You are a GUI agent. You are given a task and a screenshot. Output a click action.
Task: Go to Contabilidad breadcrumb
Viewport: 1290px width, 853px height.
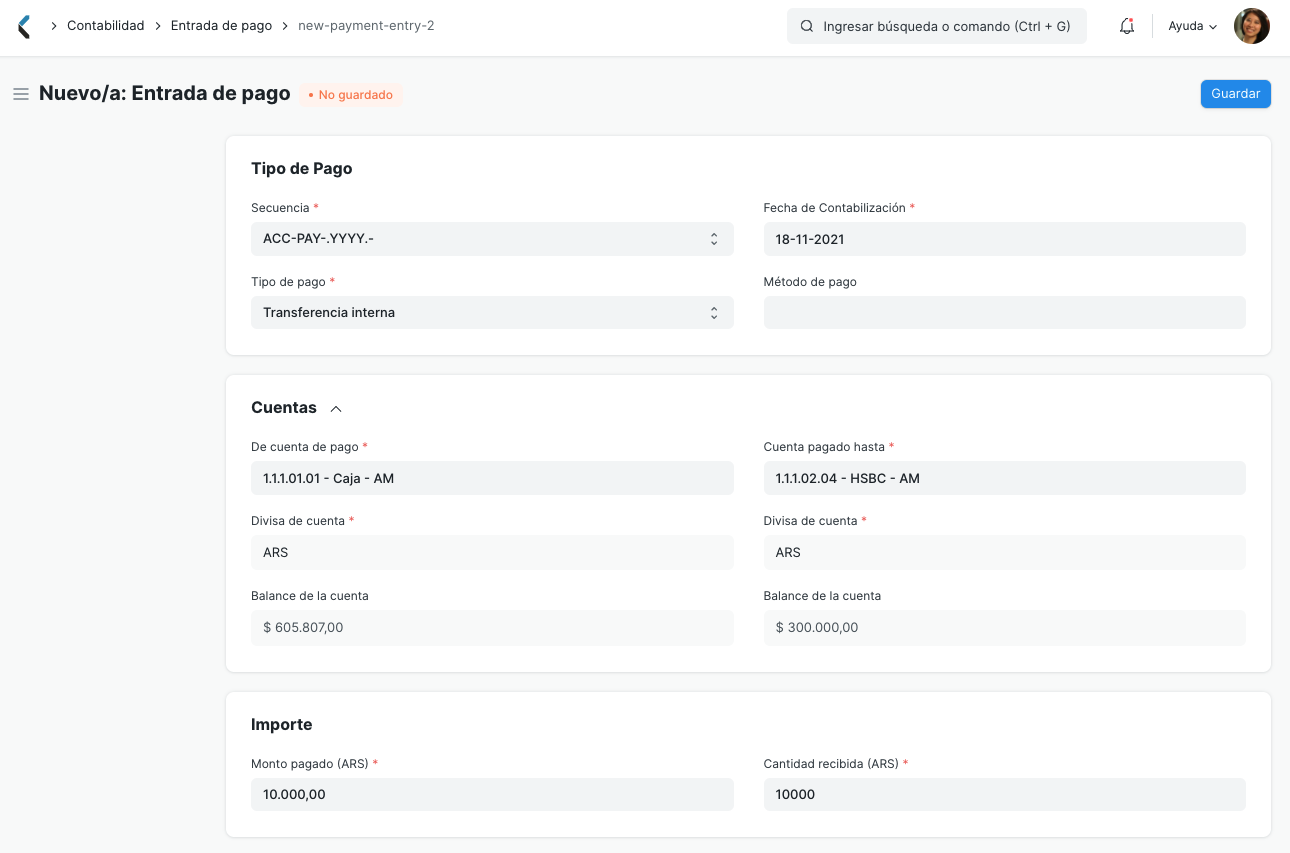(106, 26)
